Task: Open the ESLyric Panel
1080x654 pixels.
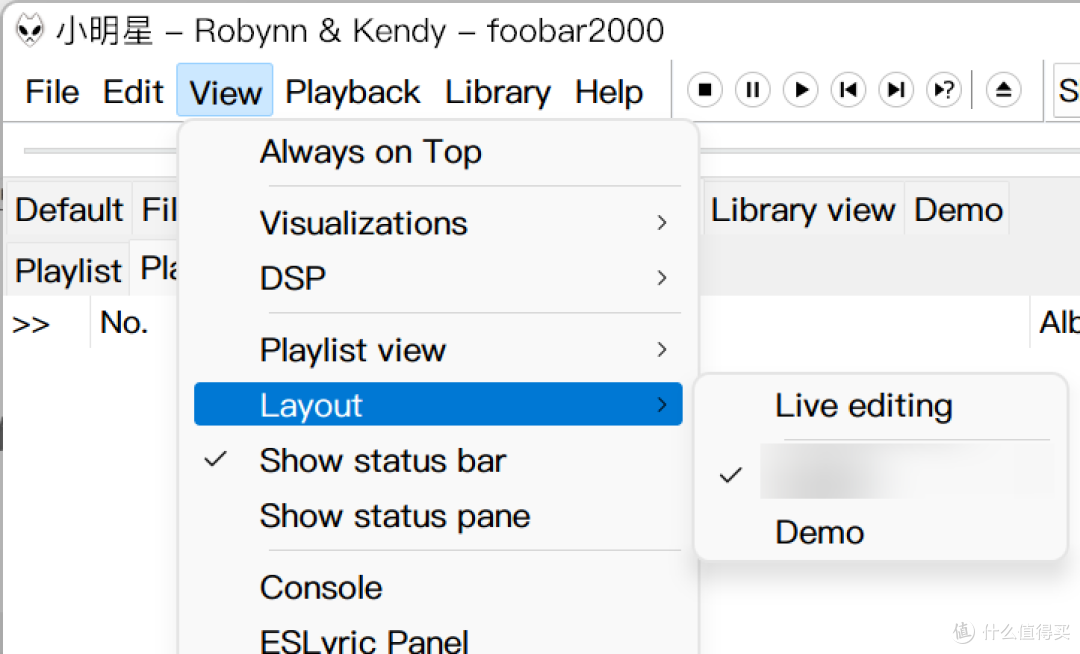Action: pyautogui.click(x=438, y=640)
